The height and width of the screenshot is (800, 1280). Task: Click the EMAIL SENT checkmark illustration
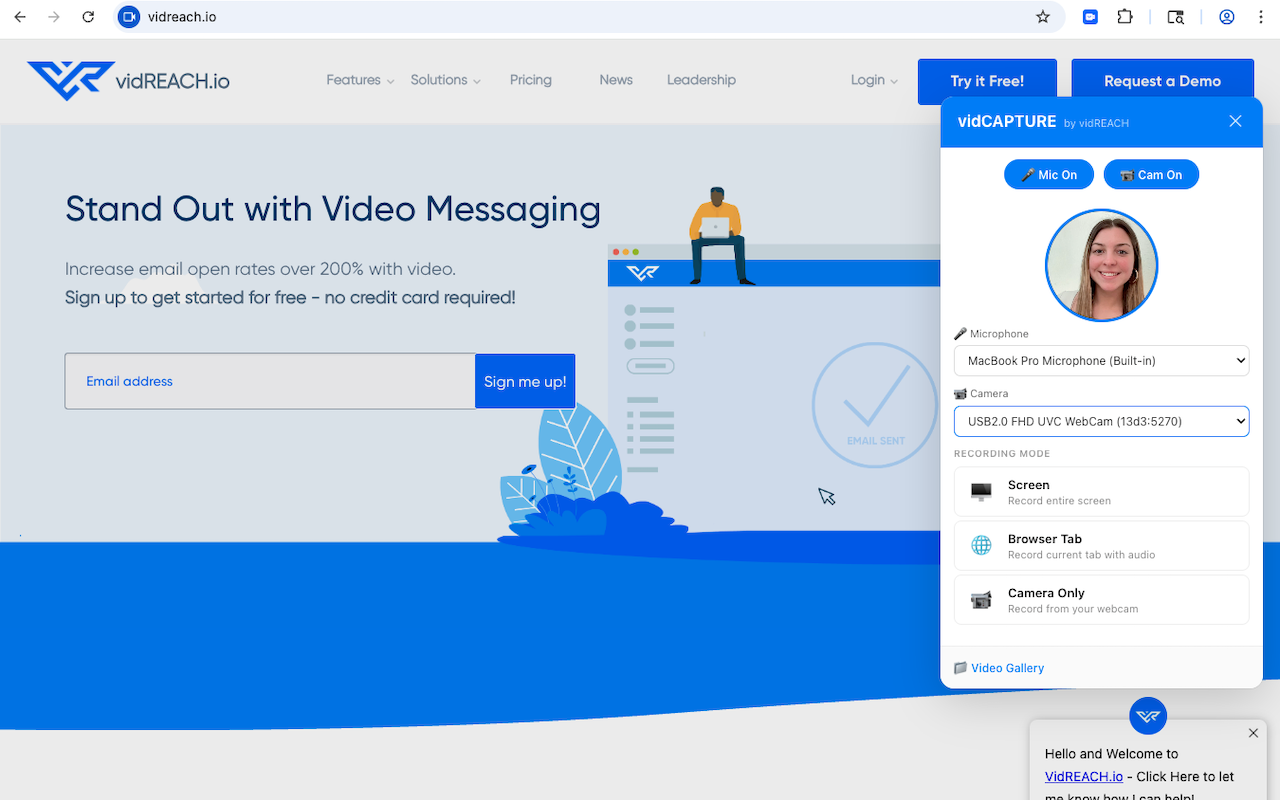[x=875, y=405]
